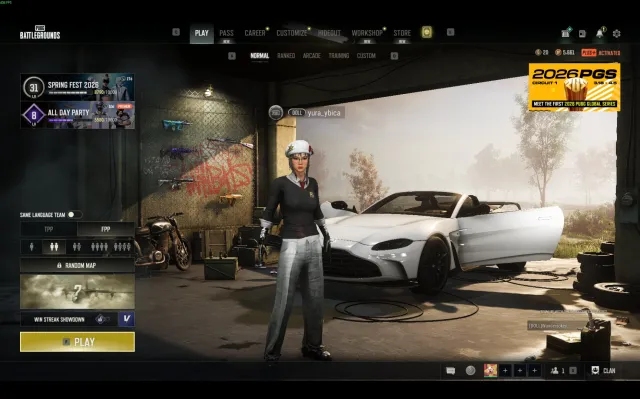Image resolution: width=640 pixels, height=399 pixels.
Task: Open the notifications bell
Action: [600, 33]
